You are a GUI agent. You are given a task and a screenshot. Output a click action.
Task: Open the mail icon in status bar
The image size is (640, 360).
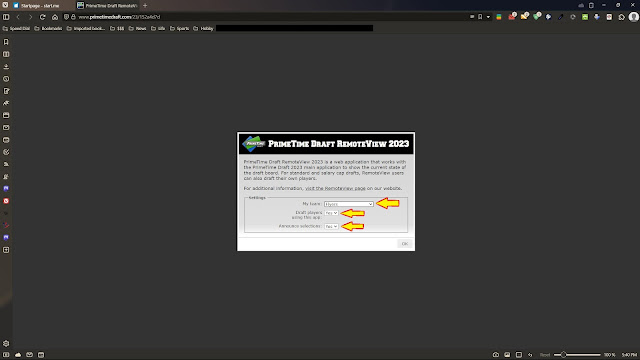[29, 355]
